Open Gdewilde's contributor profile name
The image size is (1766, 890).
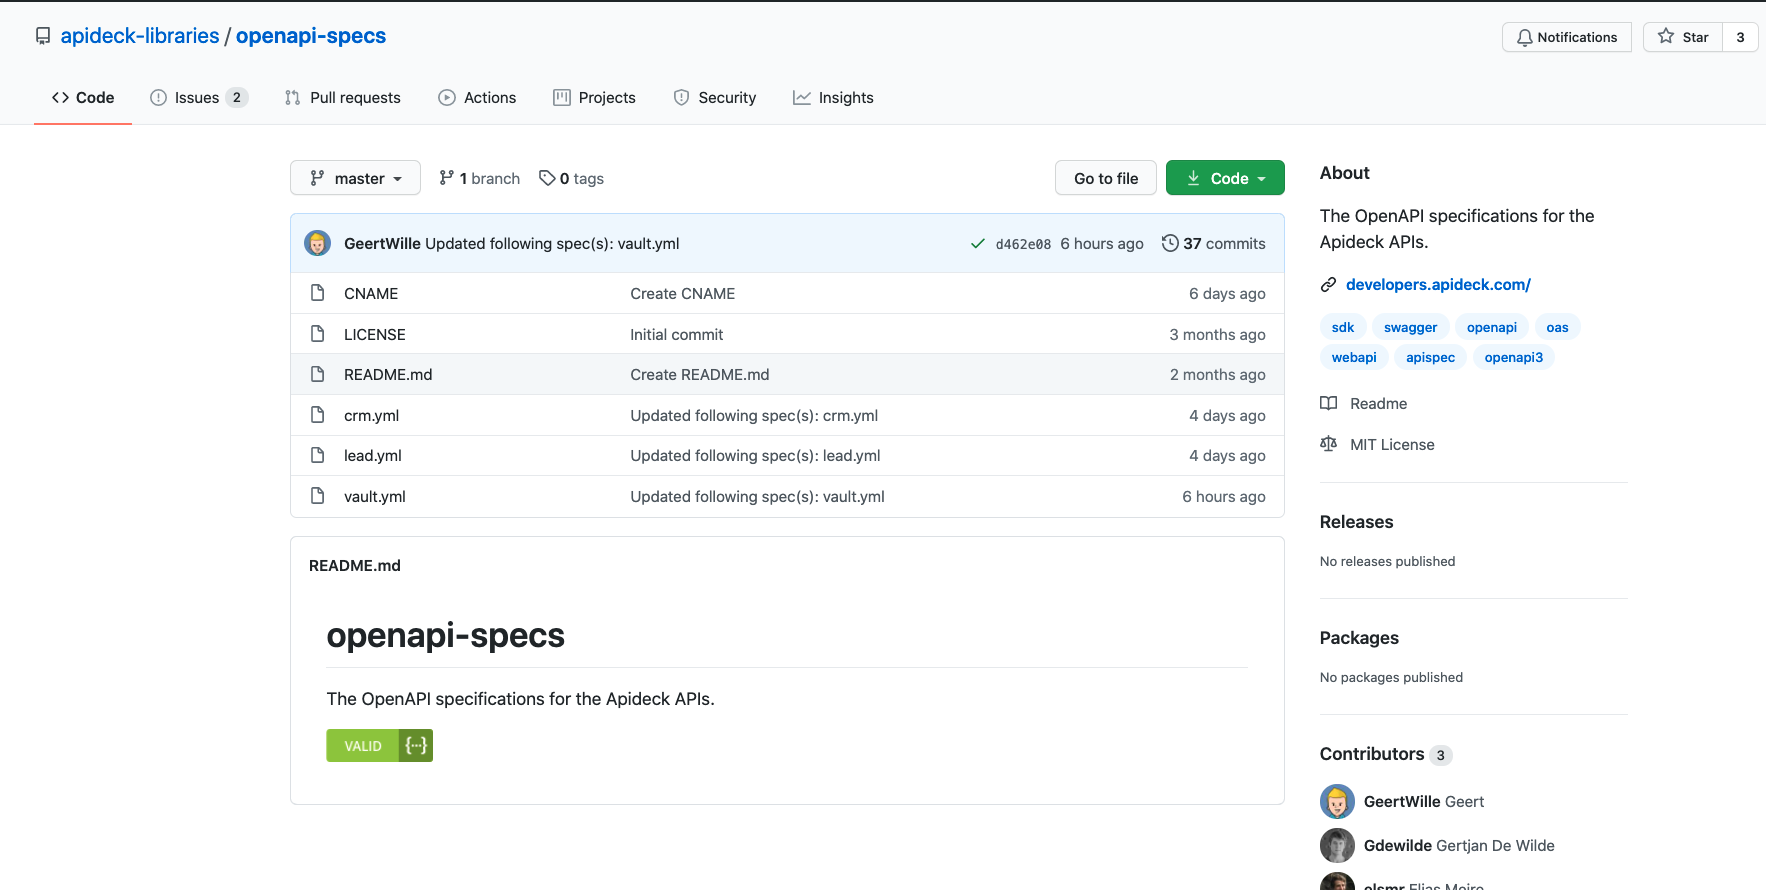(x=1398, y=845)
